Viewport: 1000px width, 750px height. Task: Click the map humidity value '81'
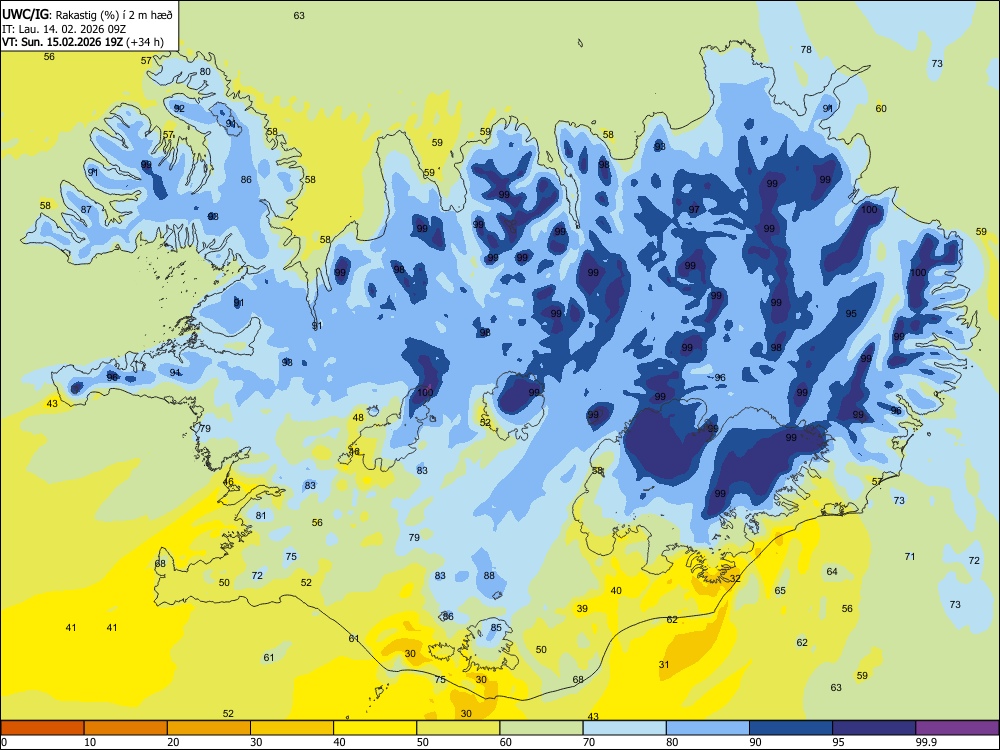[x=261, y=515]
